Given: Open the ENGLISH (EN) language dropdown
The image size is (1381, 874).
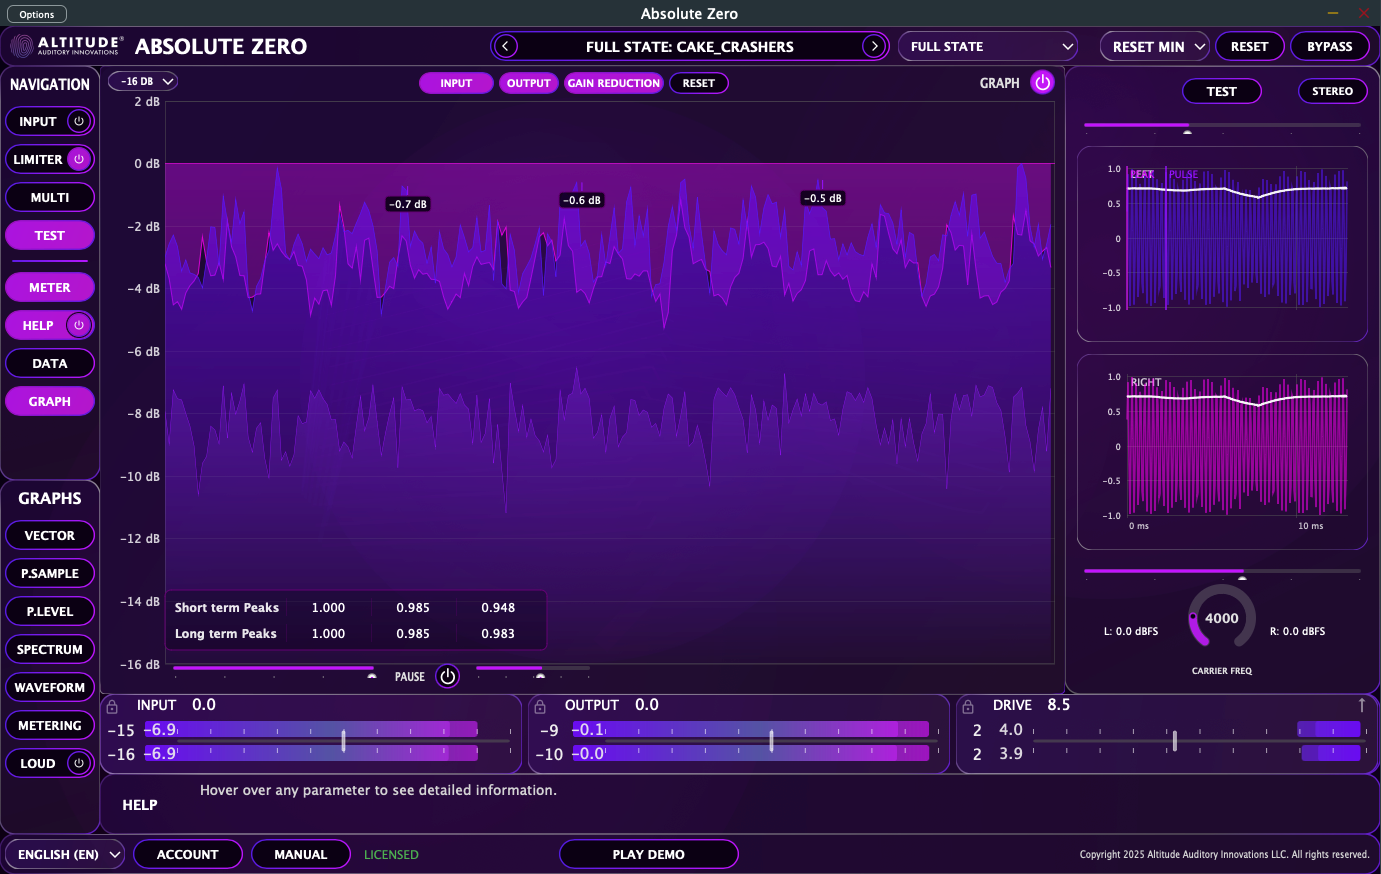Looking at the screenshot, I should [x=64, y=854].
